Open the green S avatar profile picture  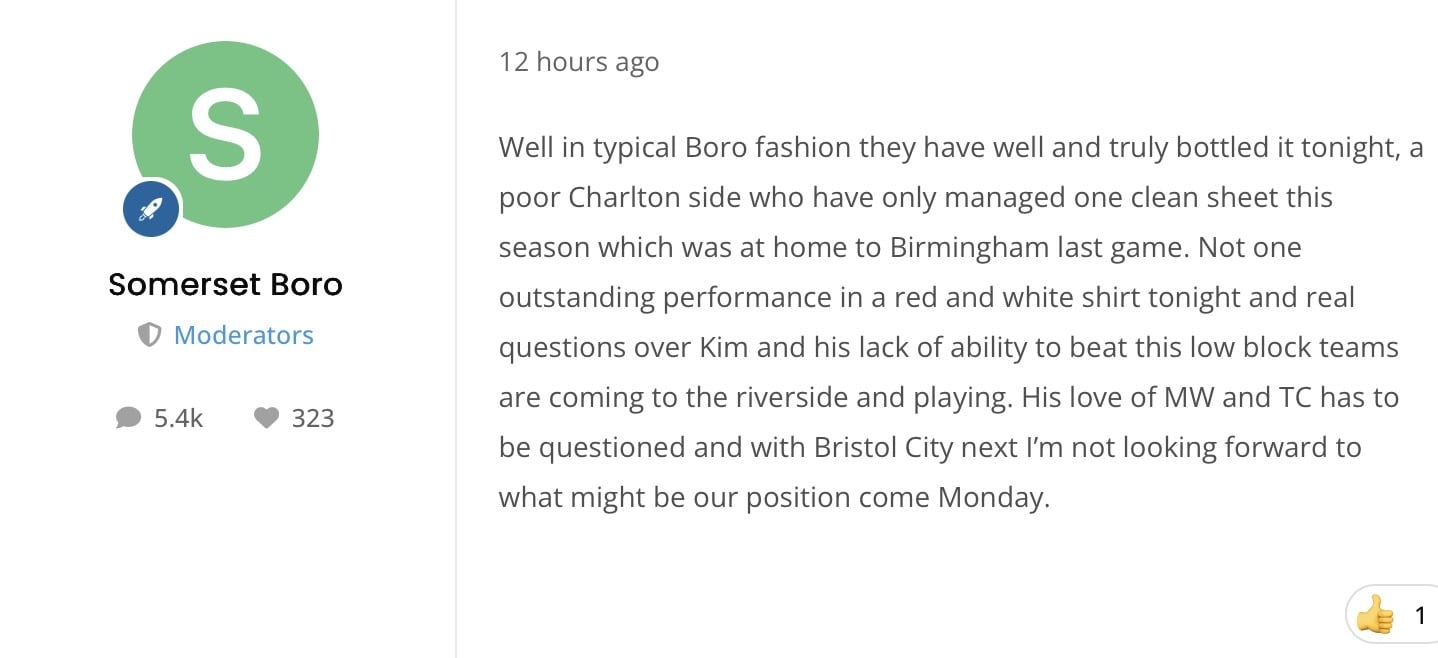(225, 134)
